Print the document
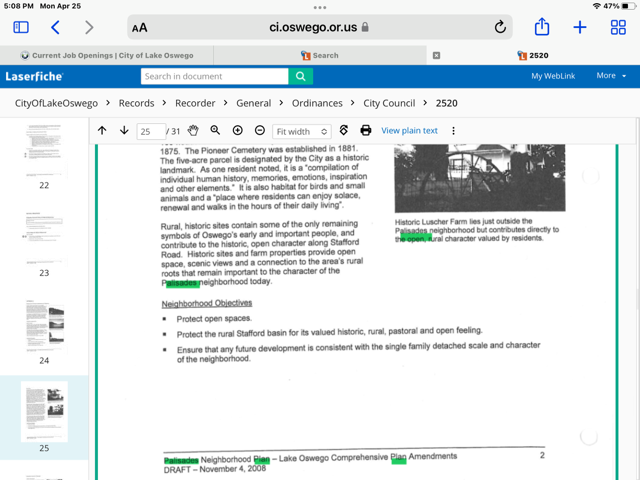The image size is (640, 480). (366, 131)
